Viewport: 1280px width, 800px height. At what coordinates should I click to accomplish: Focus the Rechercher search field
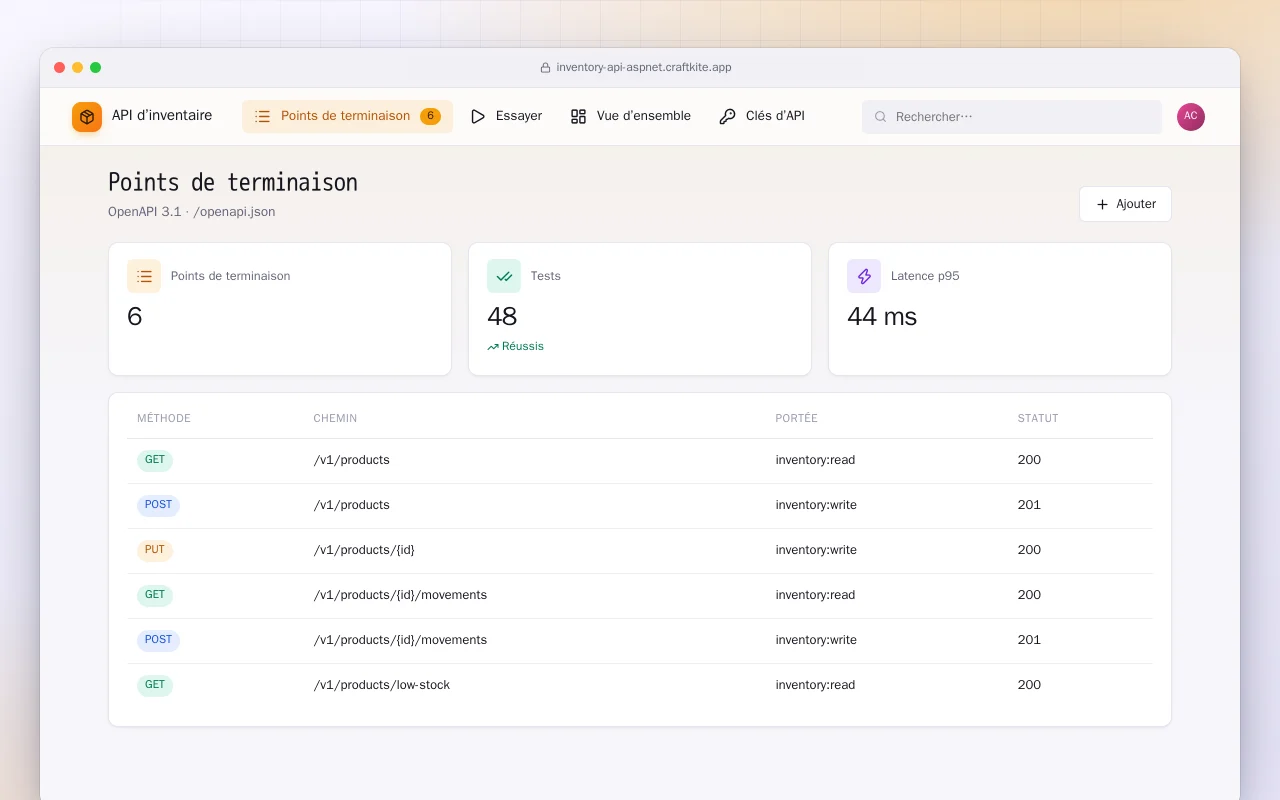coord(1012,117)
